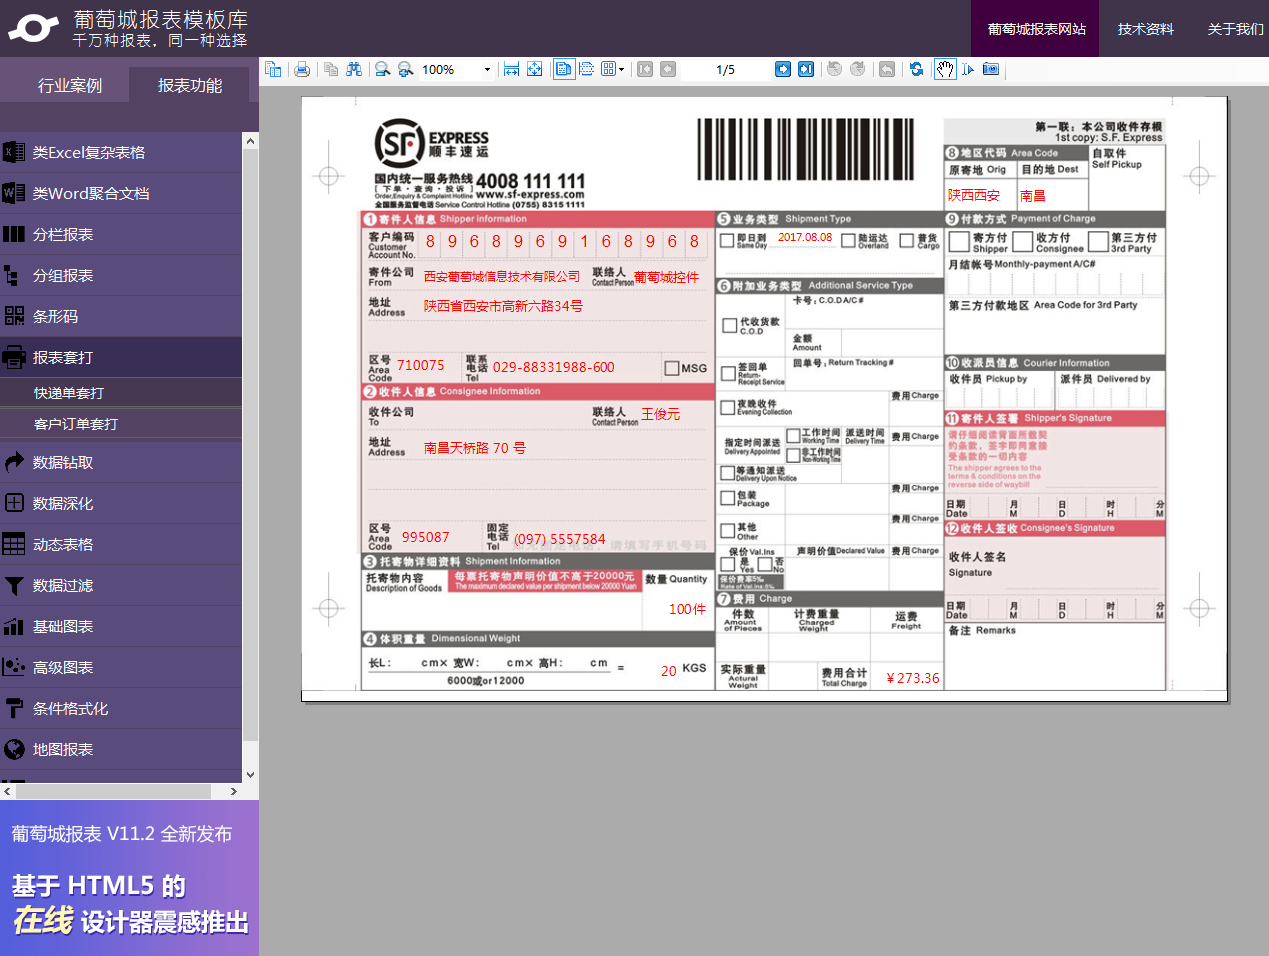The width and height of the screenshot is (1269, 956).
Task: Check the MSG checkbox
Action: coord(672,368)
